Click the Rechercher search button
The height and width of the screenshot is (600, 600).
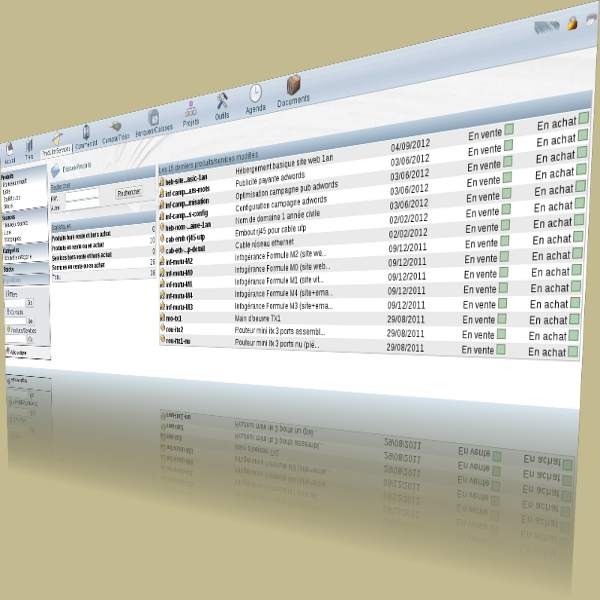[129, 192]
